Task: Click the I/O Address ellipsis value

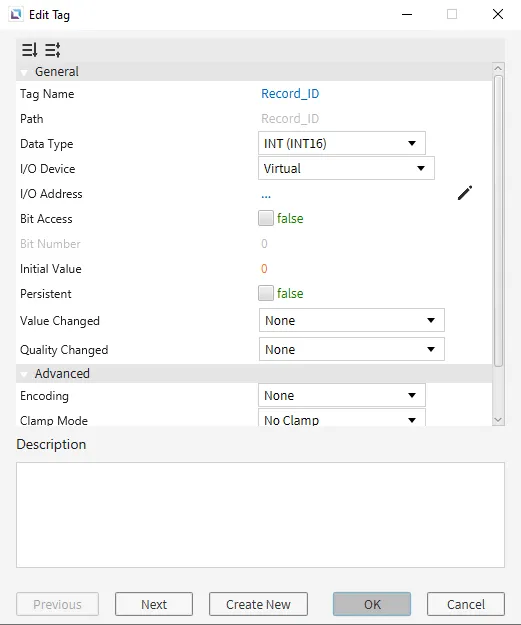Action: (x=266, y=195)
